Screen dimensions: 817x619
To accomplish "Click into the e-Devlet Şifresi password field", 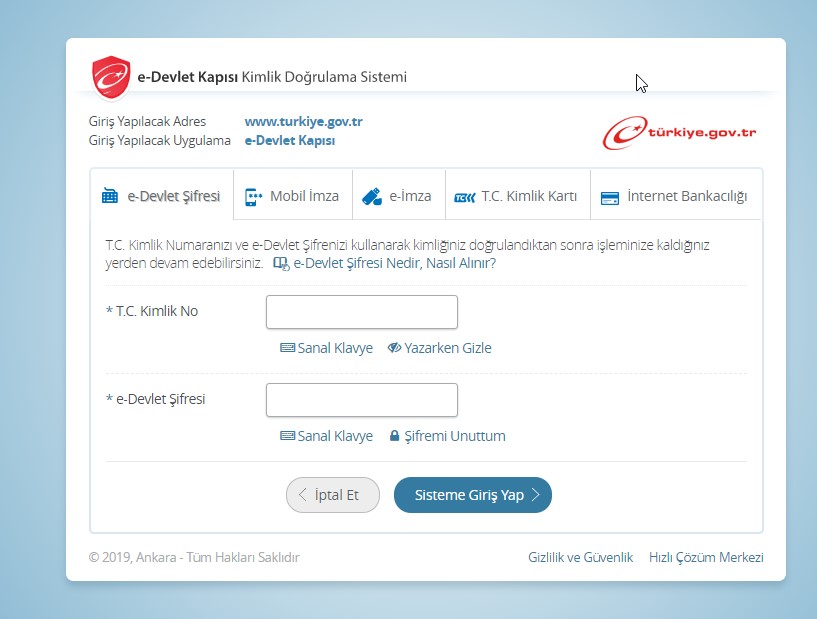I will click(361, 400).
